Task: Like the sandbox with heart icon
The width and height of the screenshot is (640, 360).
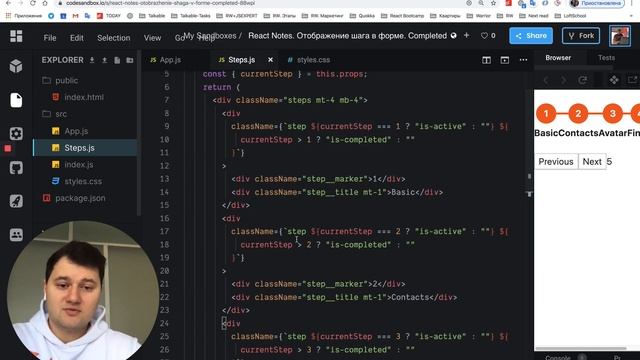Action: (484, 36)
